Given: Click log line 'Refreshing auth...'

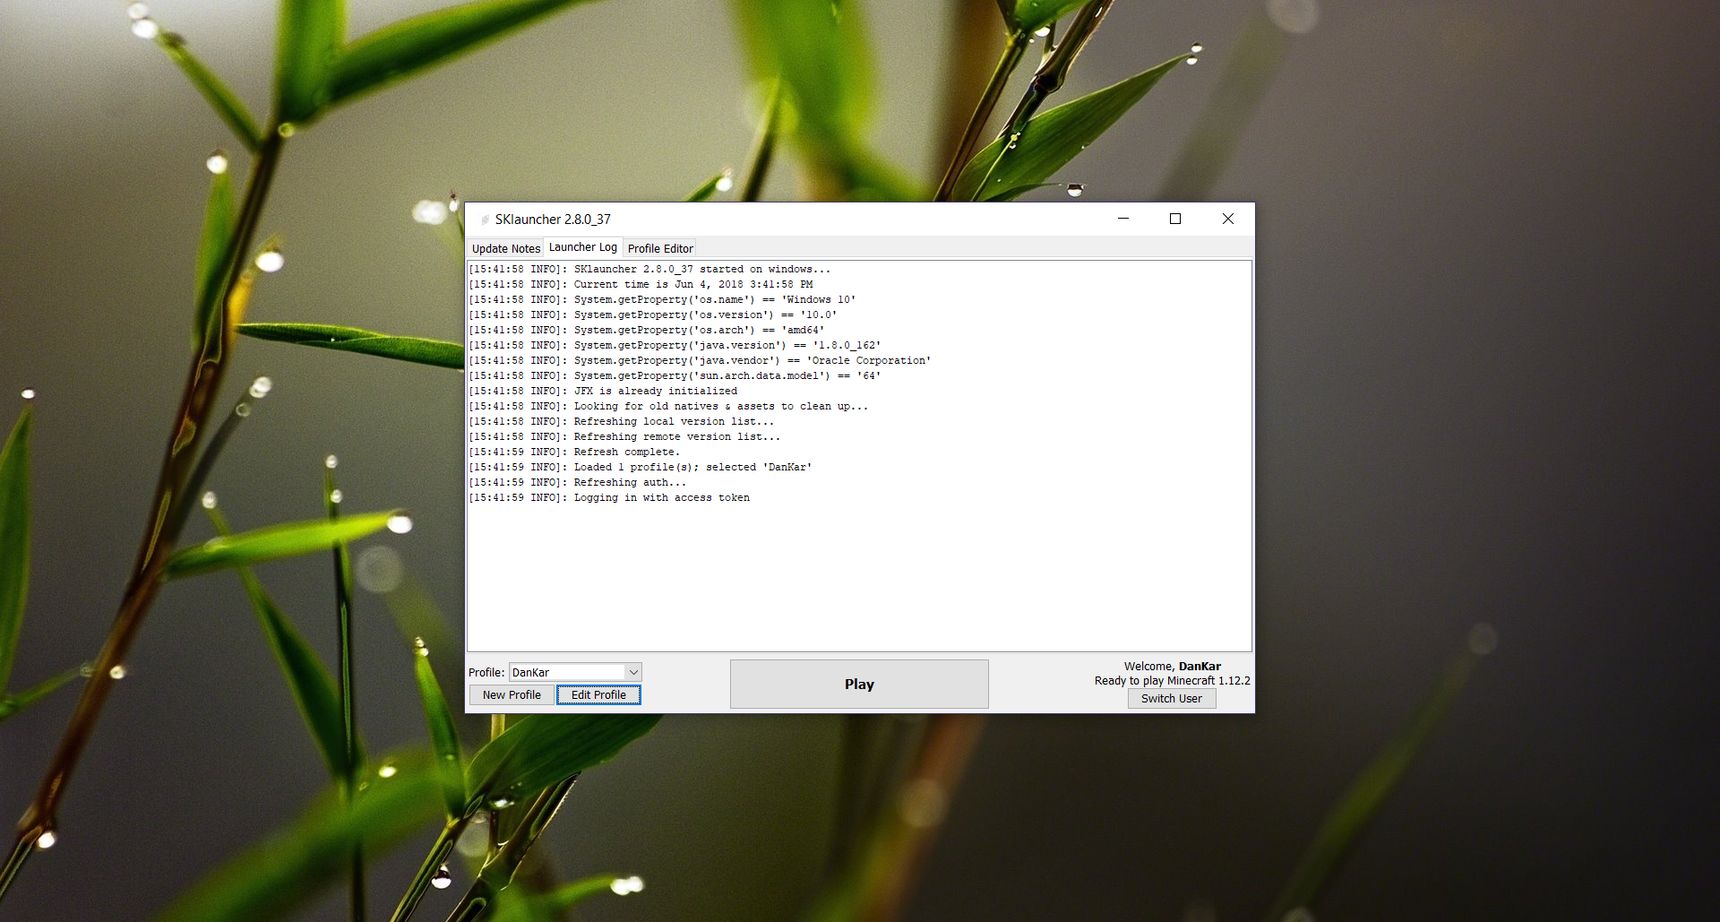Looking at the screenshot, I should (577, 482).
